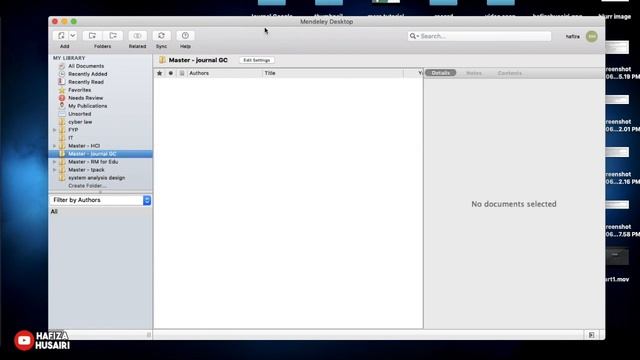Click the Sync toolbar icon
Image resolution: width=640 pixels, height=360 pixels.
coord(162,36)
